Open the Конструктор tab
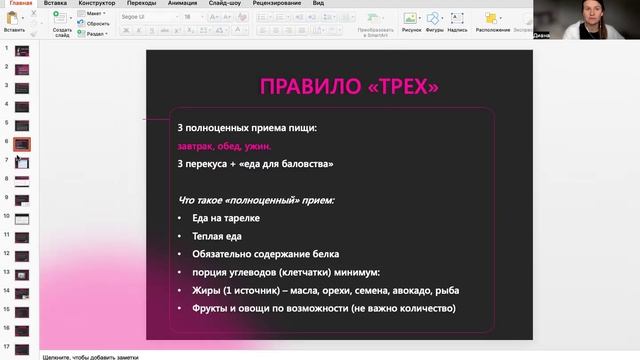This screenshot has width=640, height=360. pos(97,3)
